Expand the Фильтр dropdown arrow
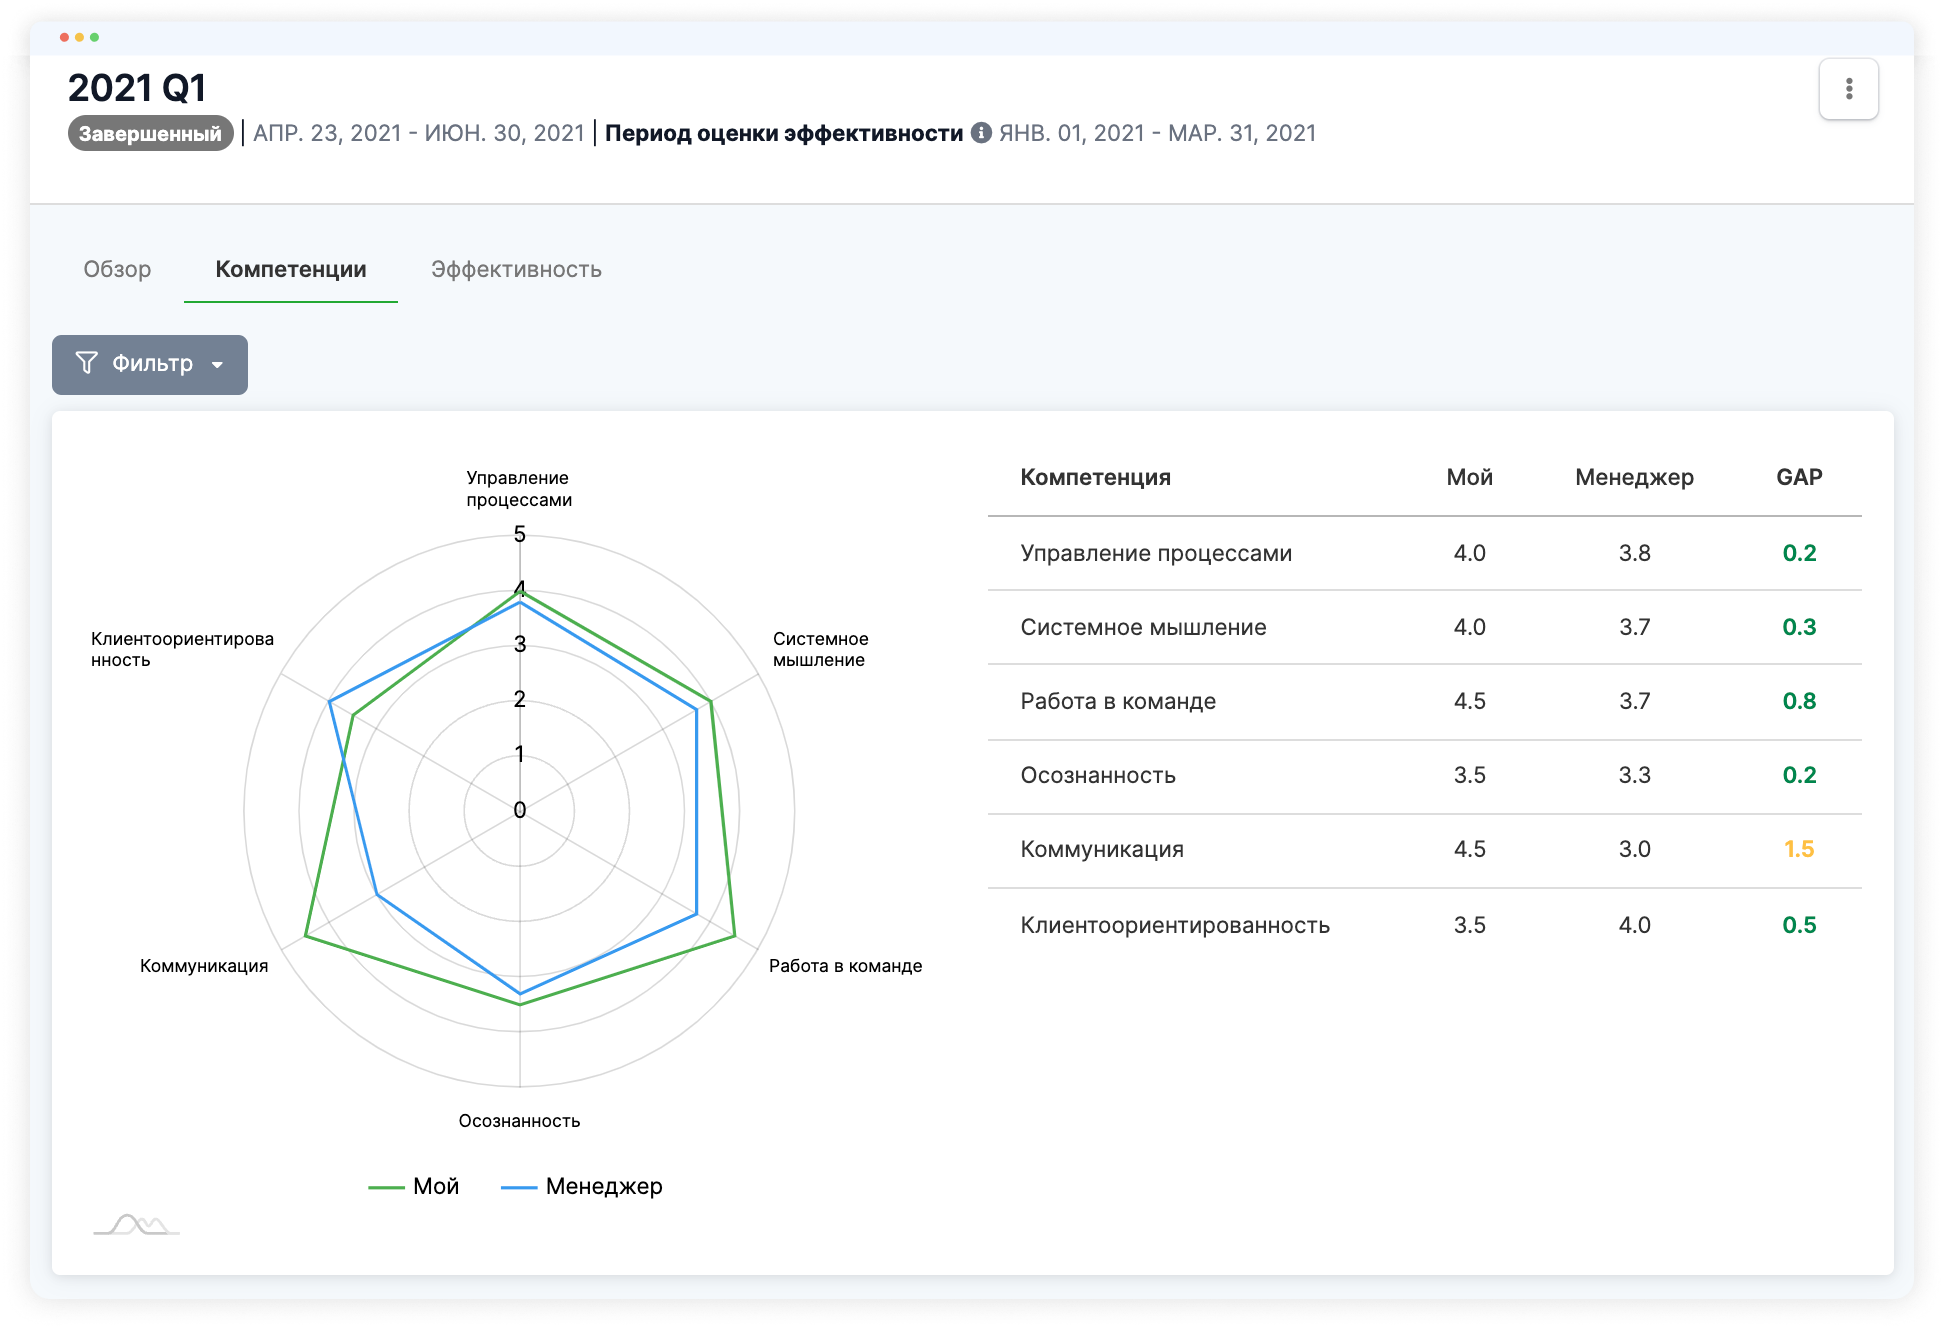1944x1329 pixels. pos(217,365)
